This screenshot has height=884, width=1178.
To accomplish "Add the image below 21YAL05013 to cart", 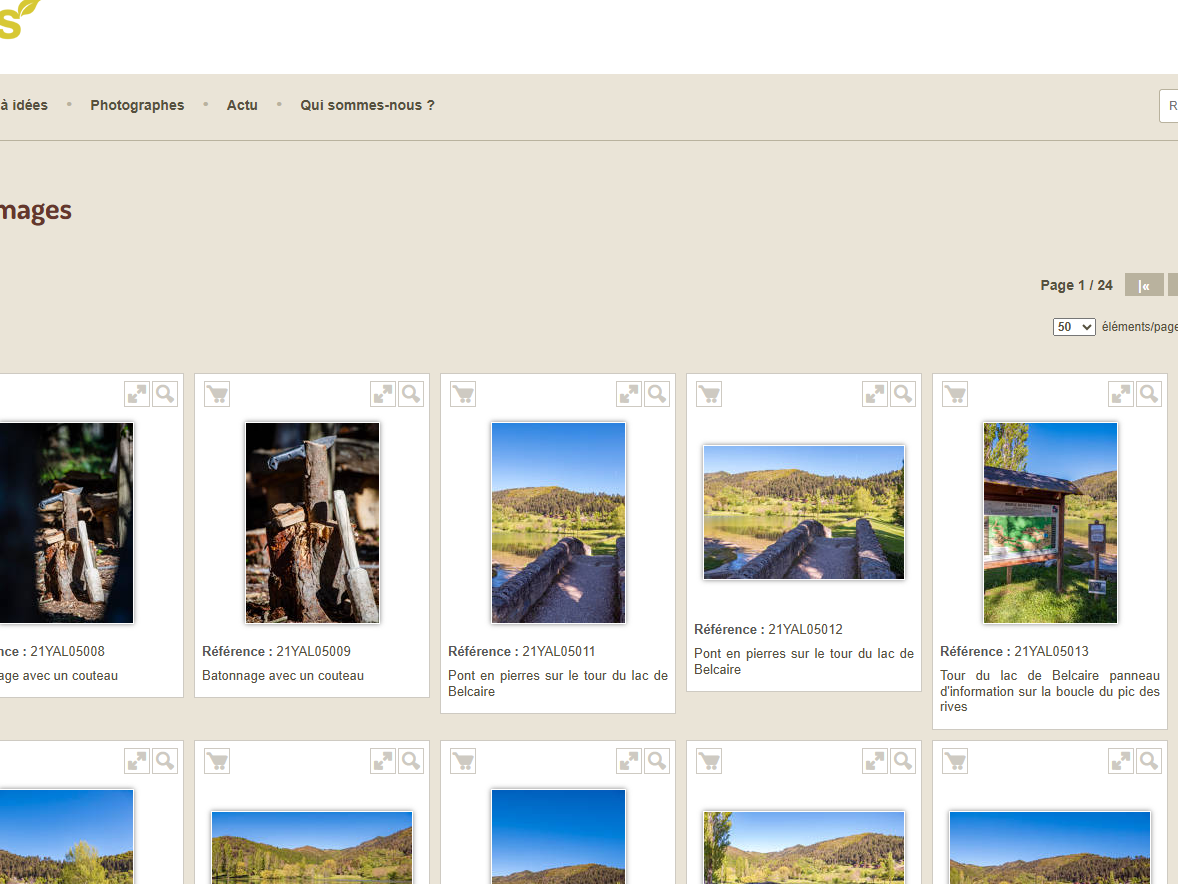I will tap(955, 761).
